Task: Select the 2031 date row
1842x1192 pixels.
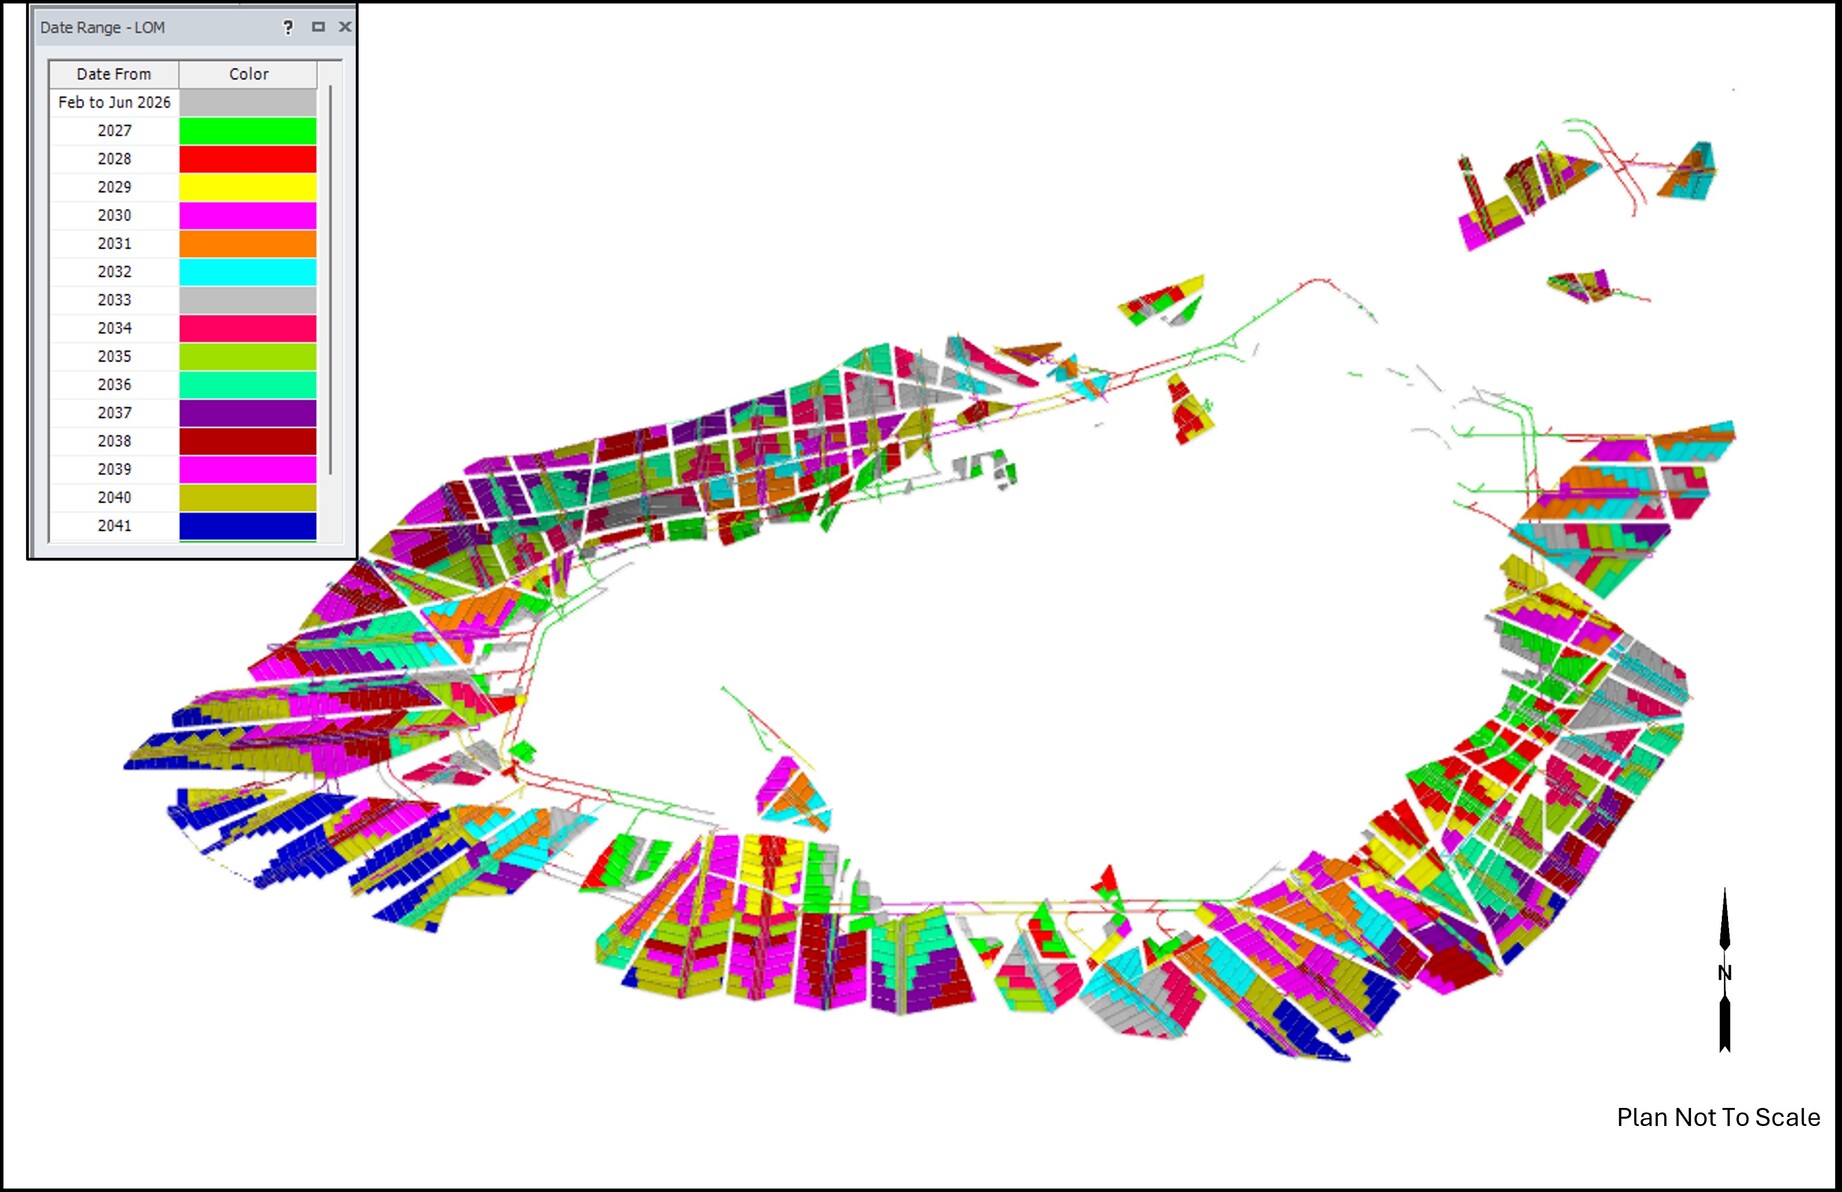Action: [183, 243]
